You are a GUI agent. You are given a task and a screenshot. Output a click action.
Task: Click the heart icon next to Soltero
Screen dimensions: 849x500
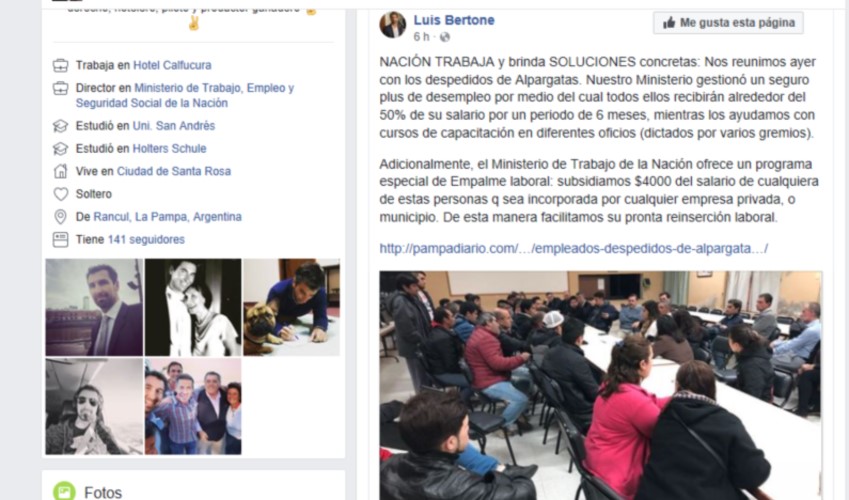tap(61, 194)
